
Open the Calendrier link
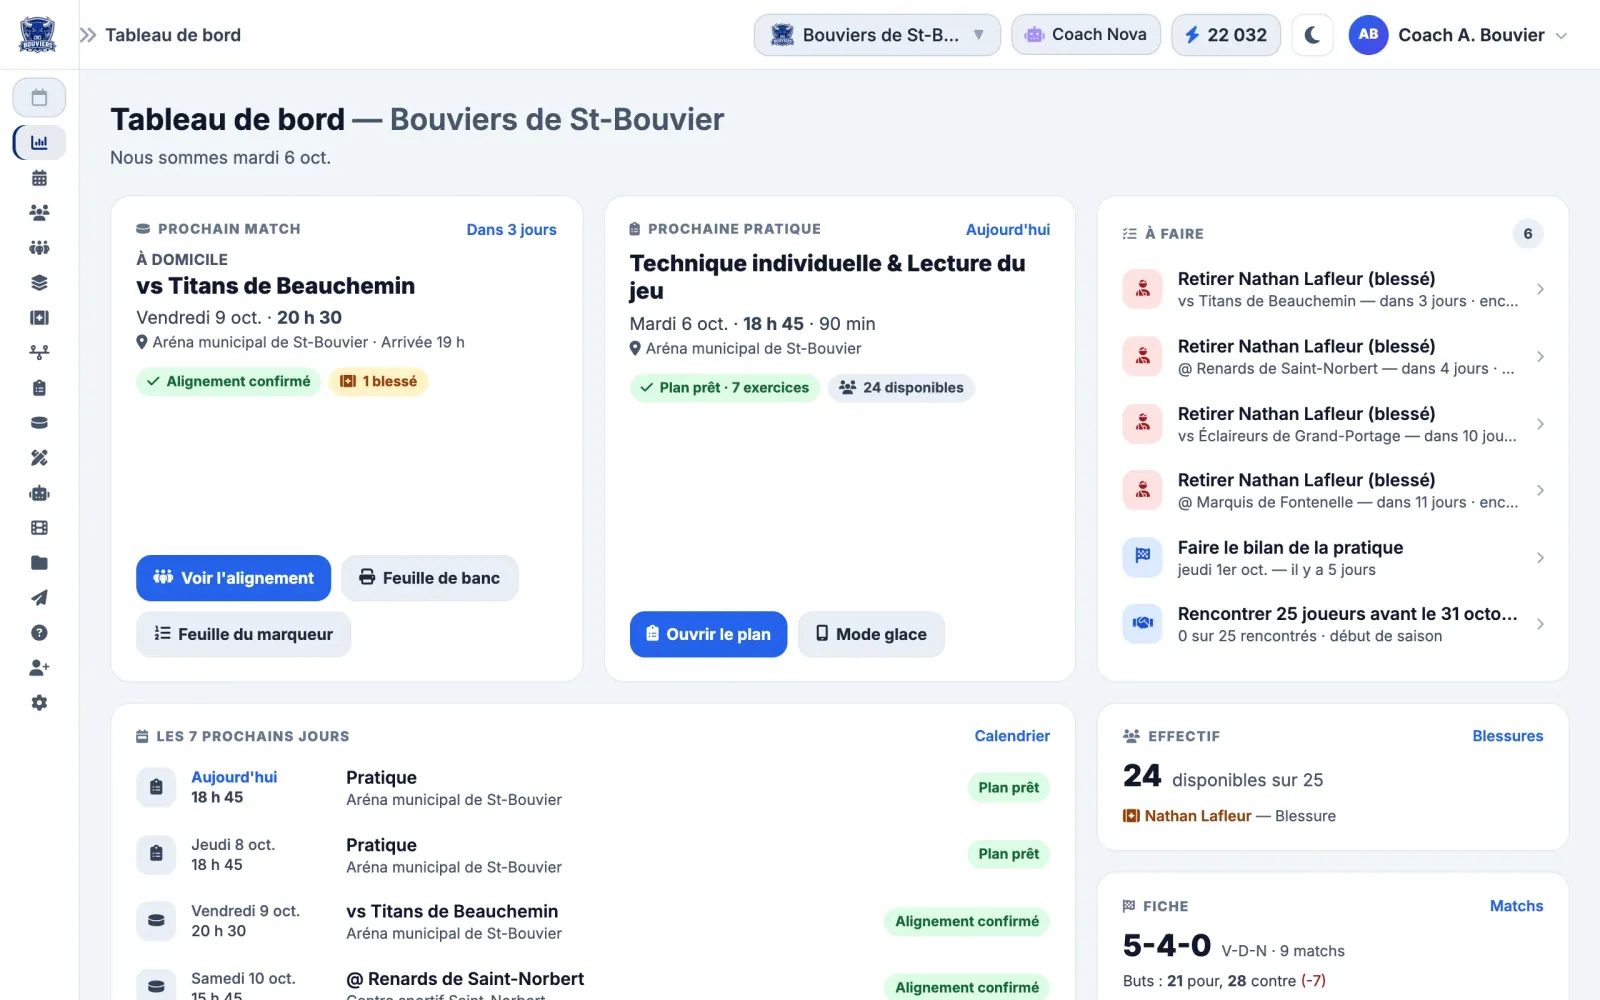[1012, 736]
